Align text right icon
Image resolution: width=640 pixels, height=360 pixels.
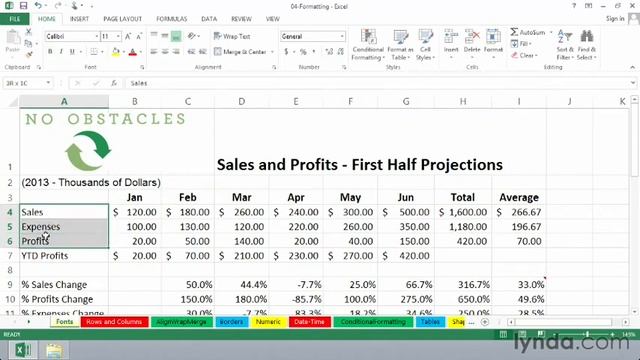tap(176, 52)
